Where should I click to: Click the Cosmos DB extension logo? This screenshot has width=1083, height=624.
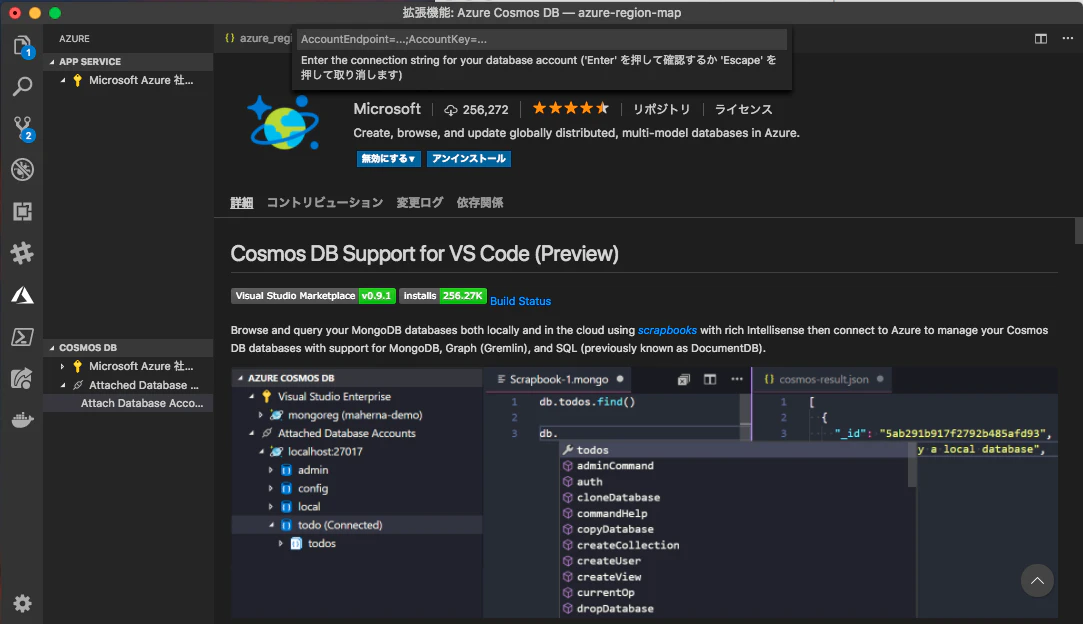click(x=284, y=122)
